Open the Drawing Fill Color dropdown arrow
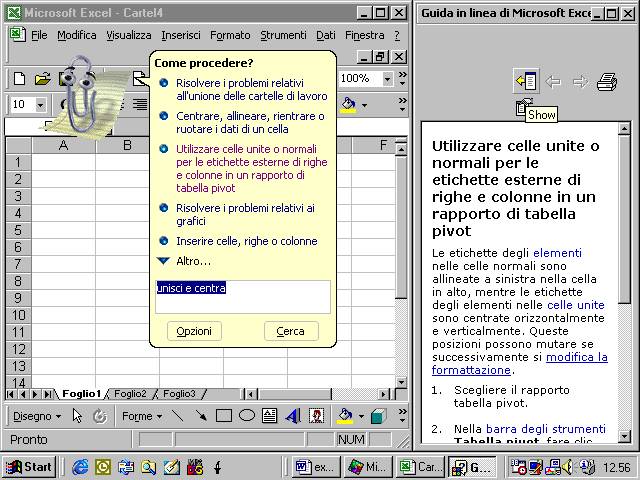The height and width of the screenshot is (480, 640). point(361,416)
